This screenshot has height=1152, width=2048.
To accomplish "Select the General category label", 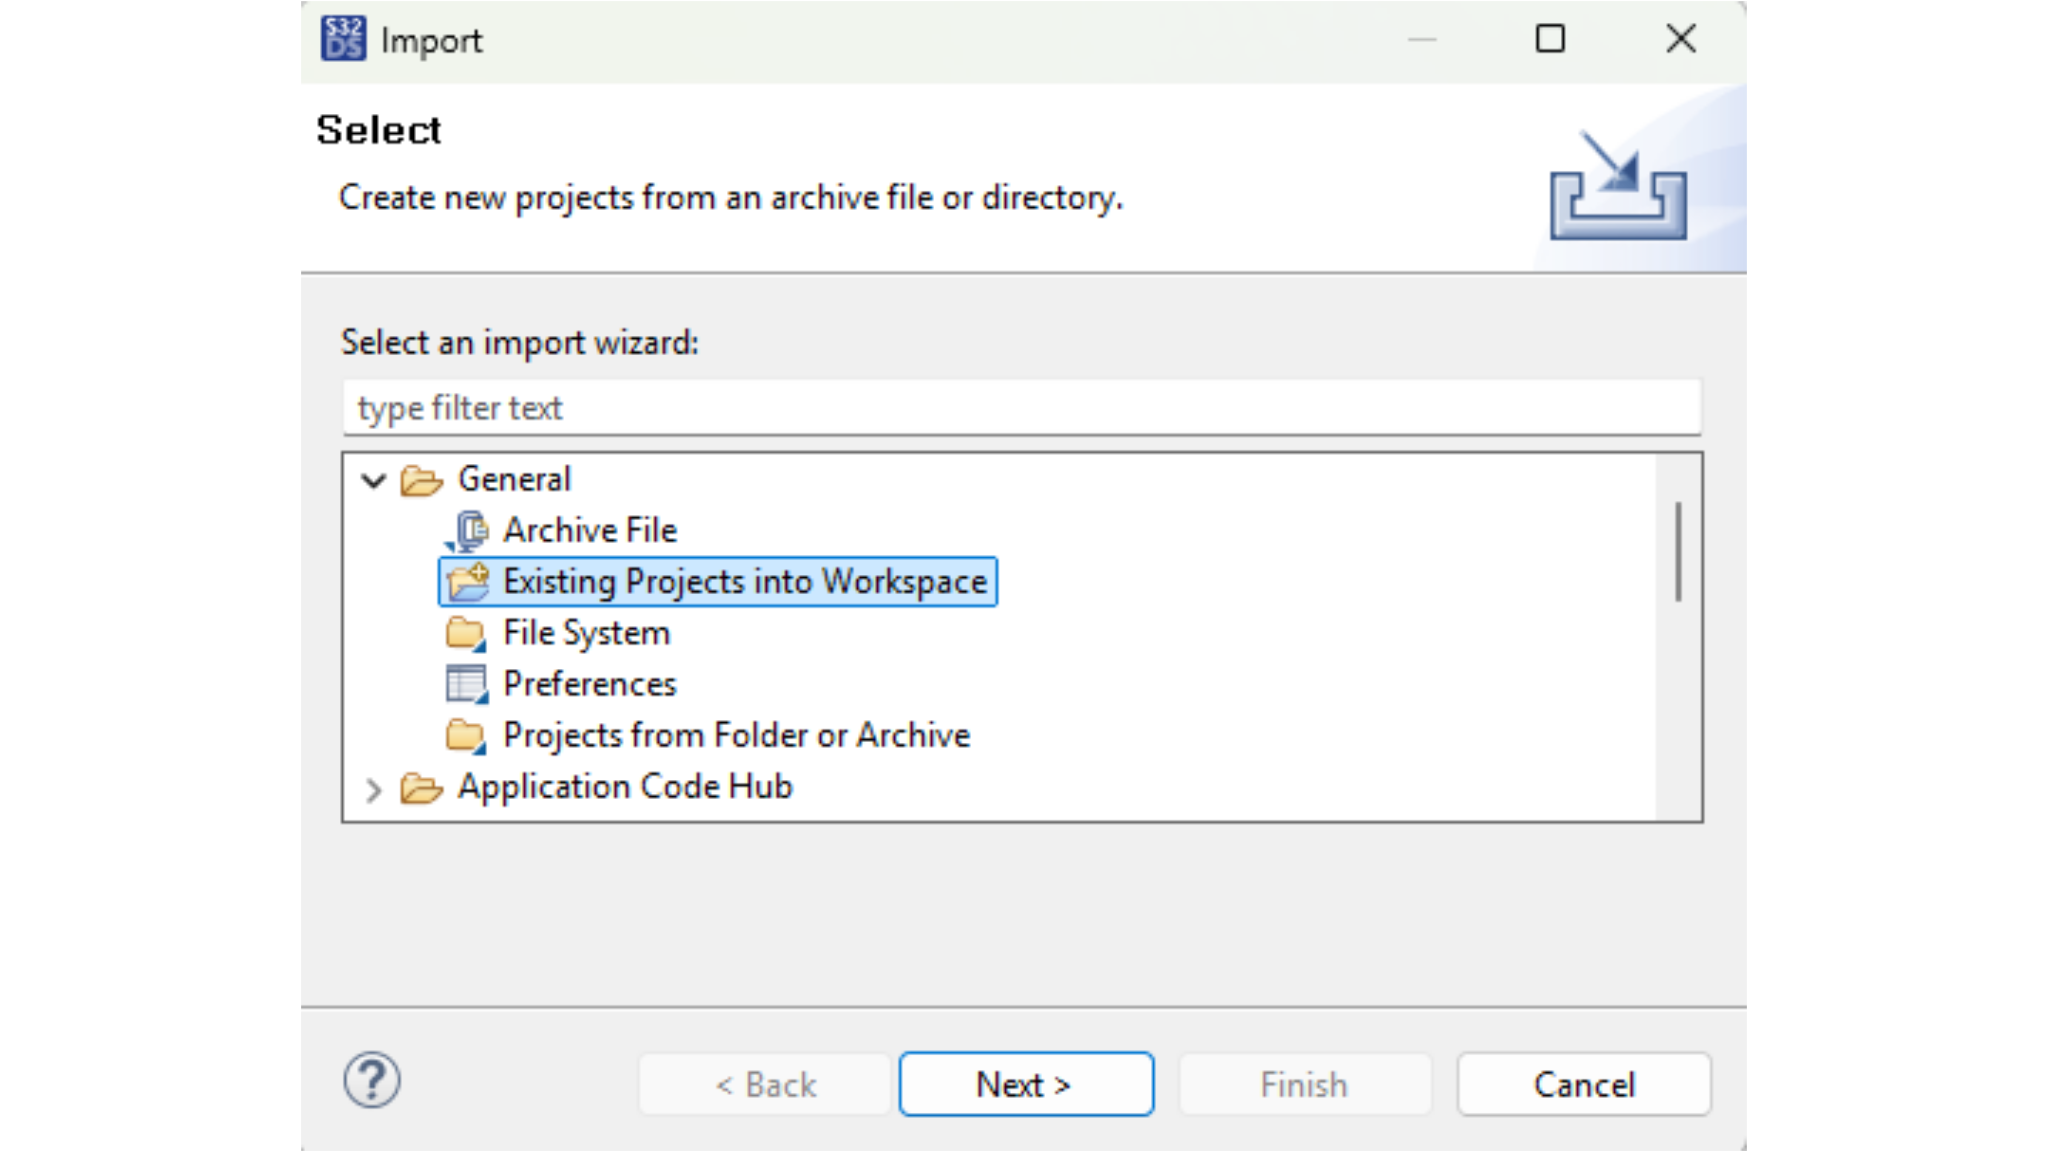I will 514,479.
